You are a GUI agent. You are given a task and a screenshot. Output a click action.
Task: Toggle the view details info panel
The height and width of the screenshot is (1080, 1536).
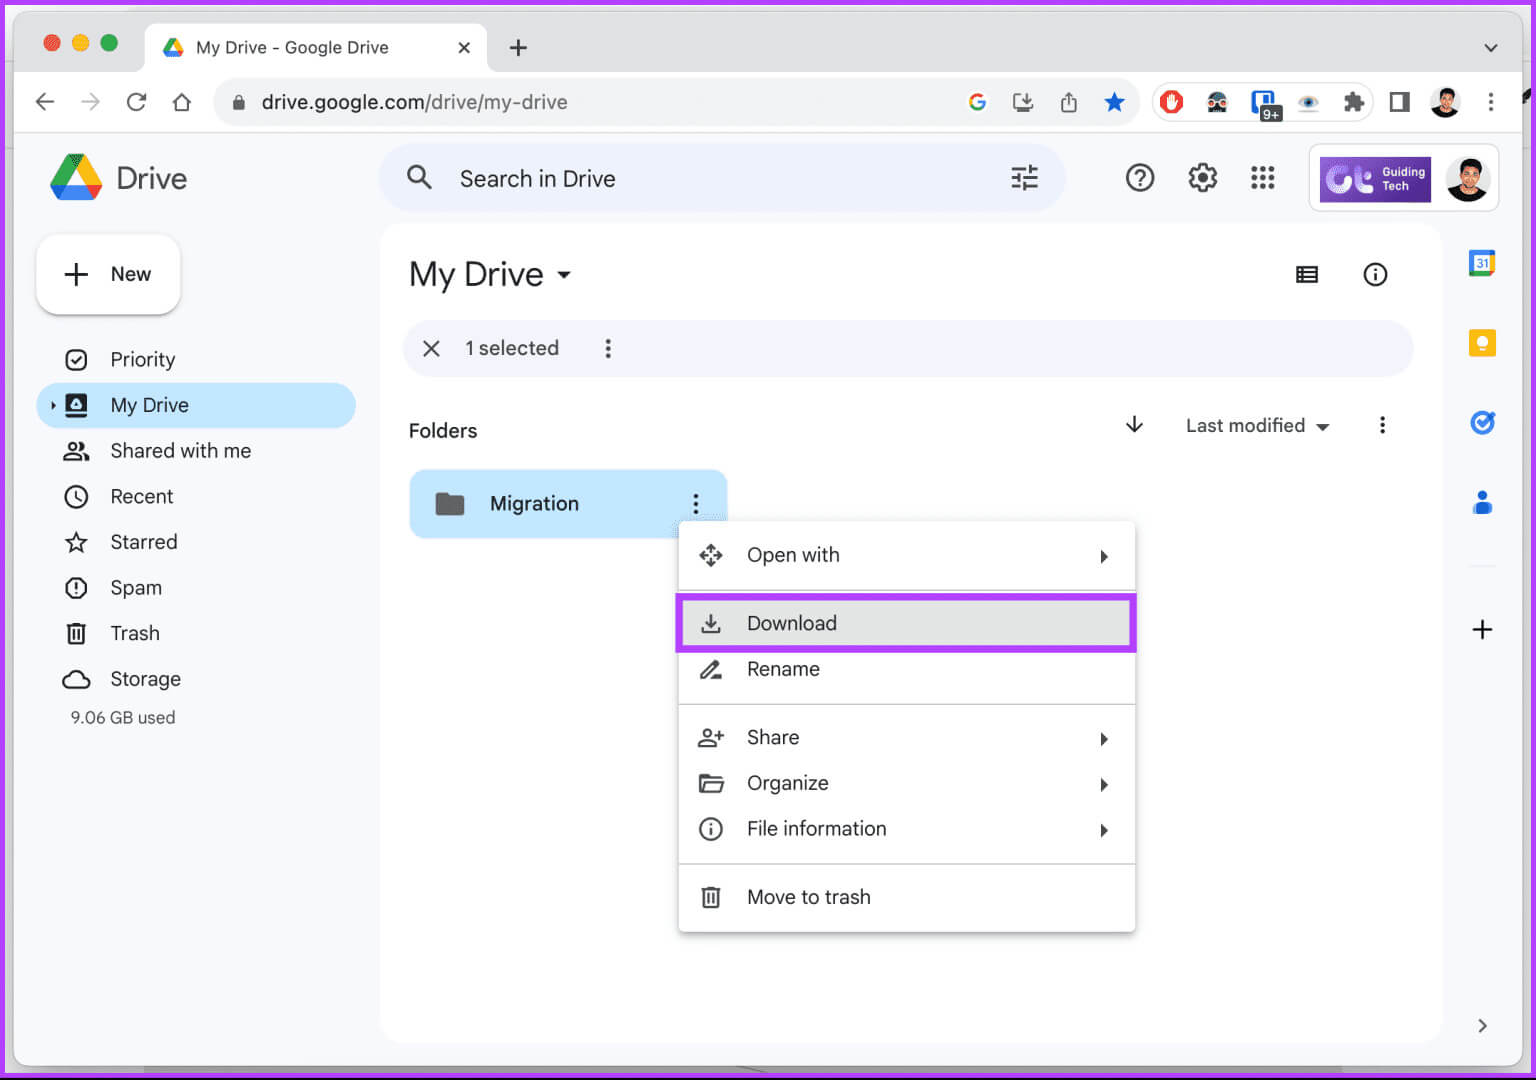point(1375,275)
